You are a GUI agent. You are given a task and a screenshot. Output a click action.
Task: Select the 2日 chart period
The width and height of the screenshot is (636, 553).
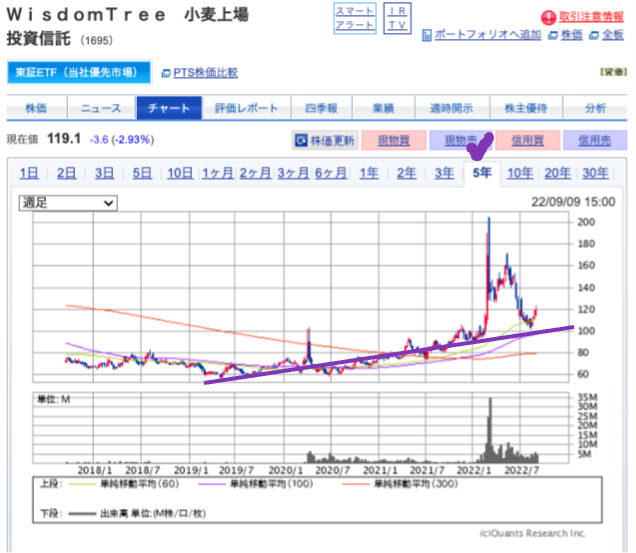tap(67, 174)
